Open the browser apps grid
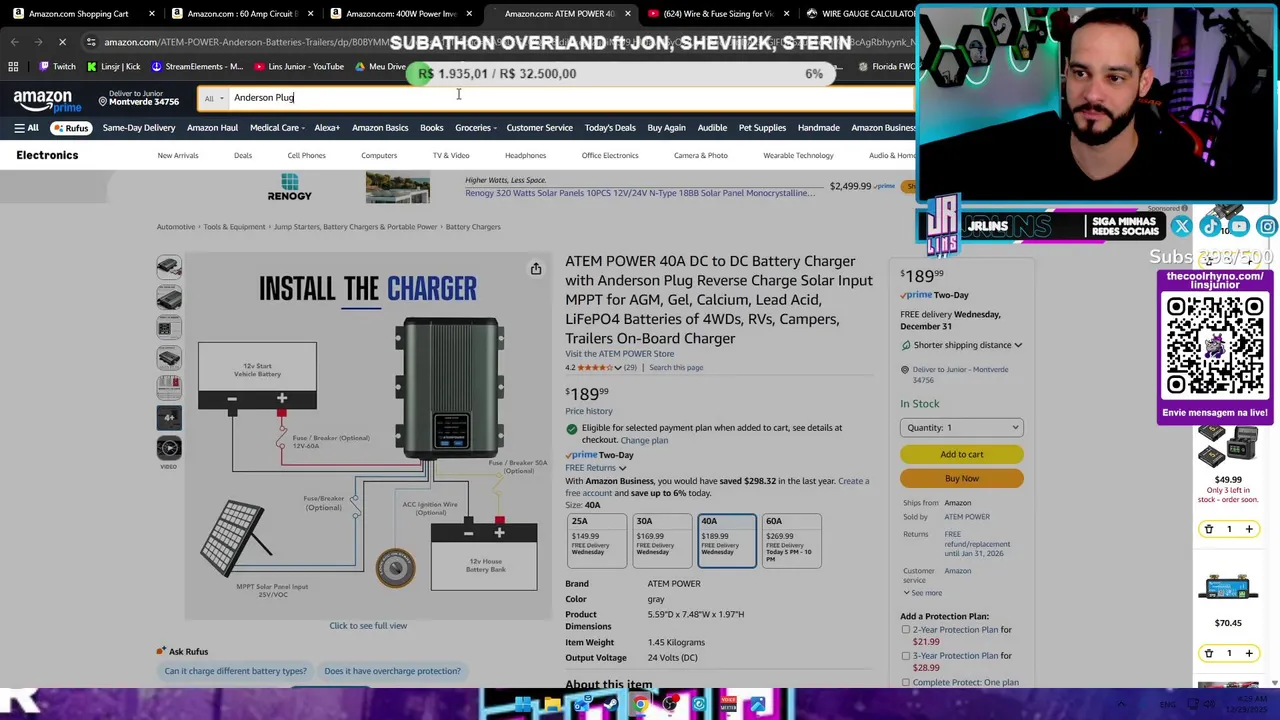This screenshot has height=720, width=1280. (13, 67)
